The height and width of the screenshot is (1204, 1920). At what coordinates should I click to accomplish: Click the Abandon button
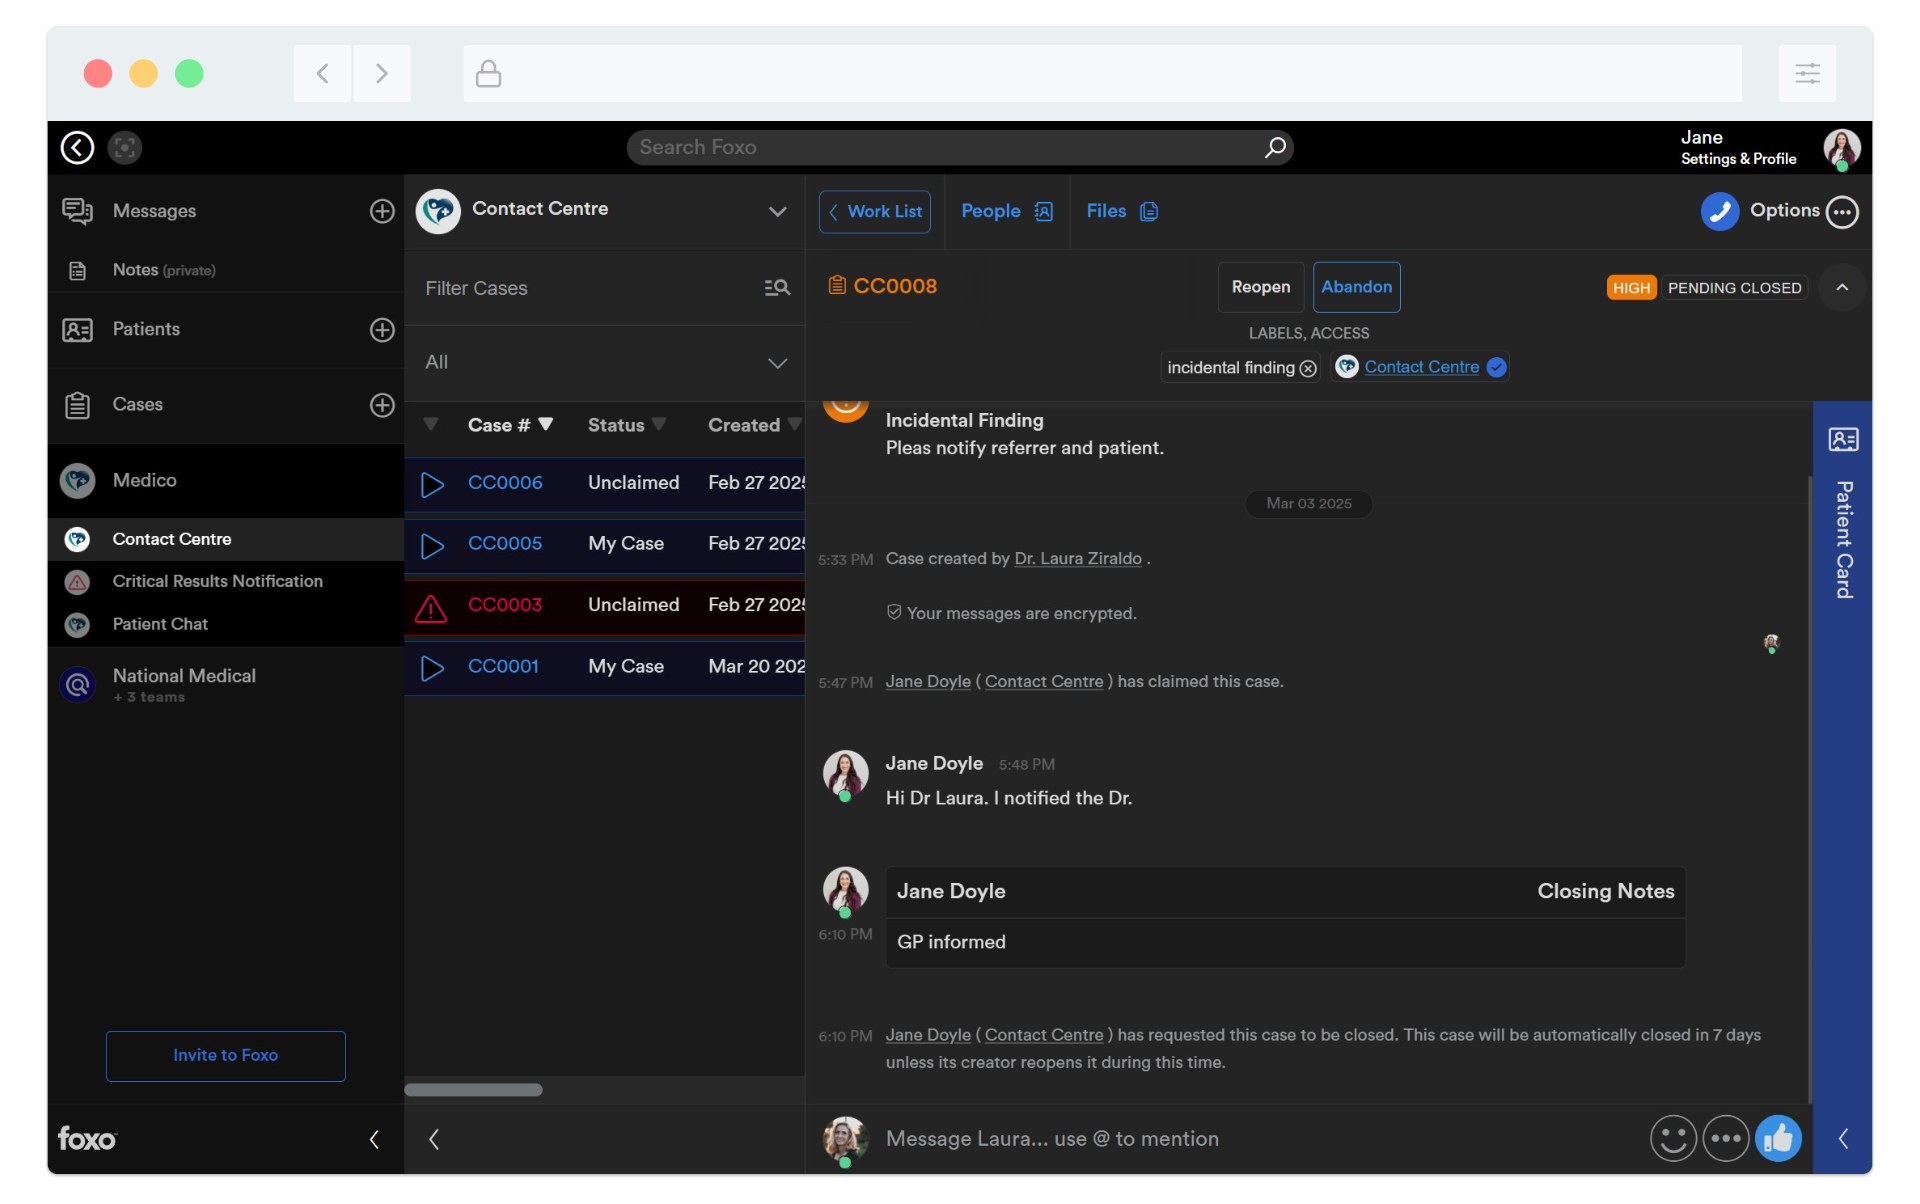1356,287
